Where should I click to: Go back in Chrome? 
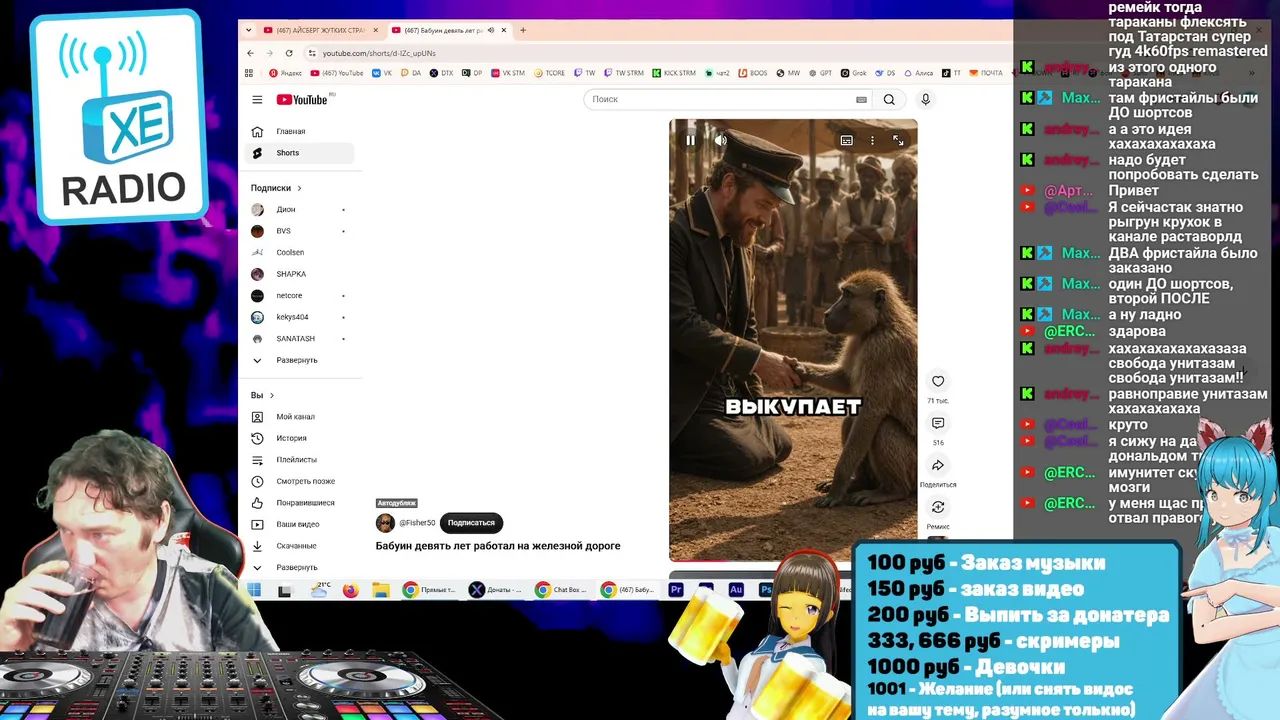(x=249, y=53)
